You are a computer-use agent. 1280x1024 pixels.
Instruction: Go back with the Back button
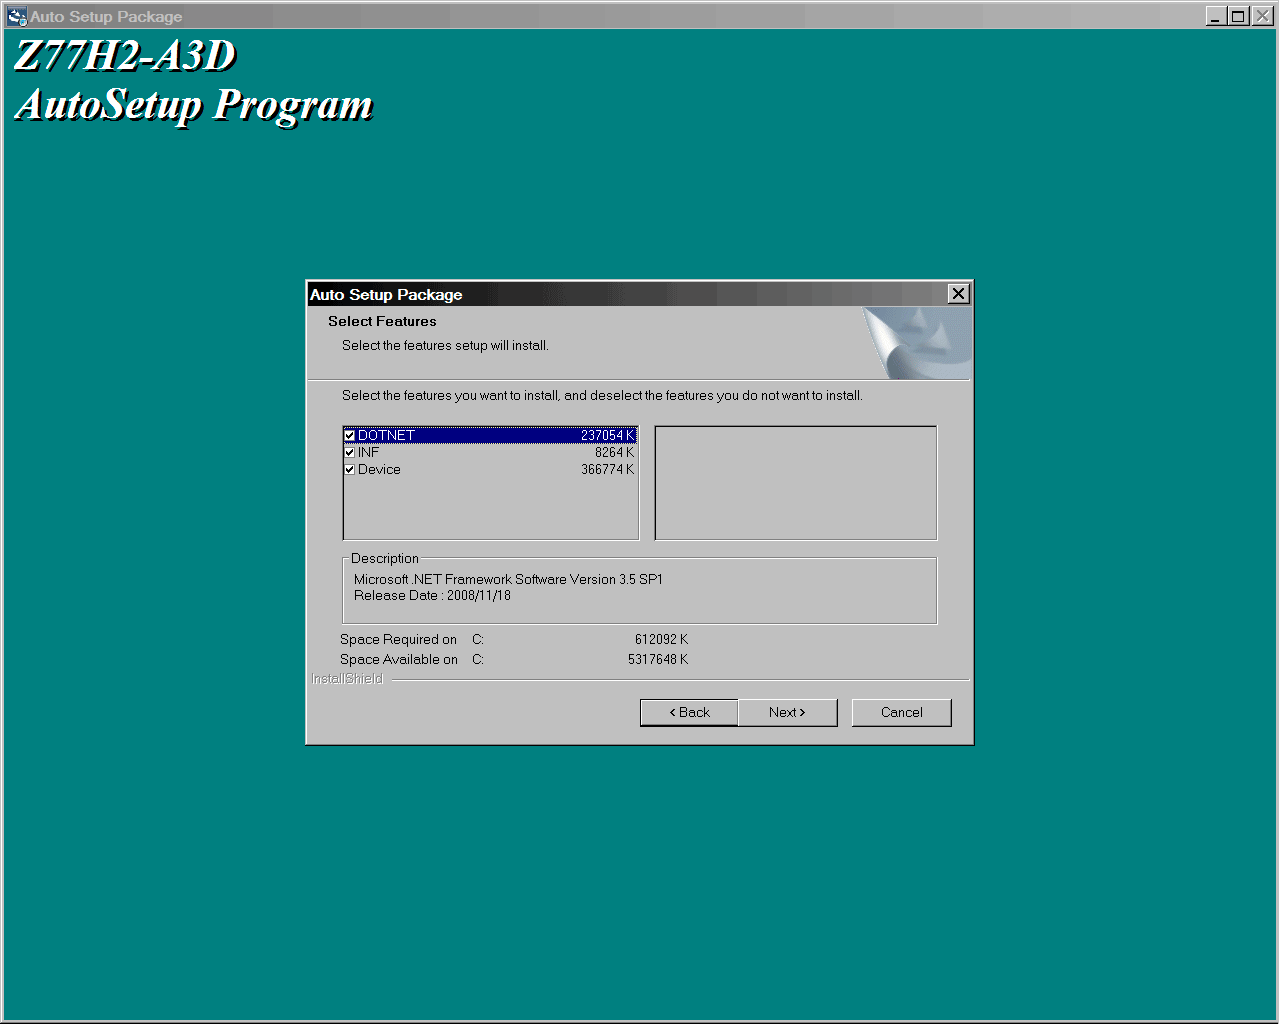tap(689, 712)
